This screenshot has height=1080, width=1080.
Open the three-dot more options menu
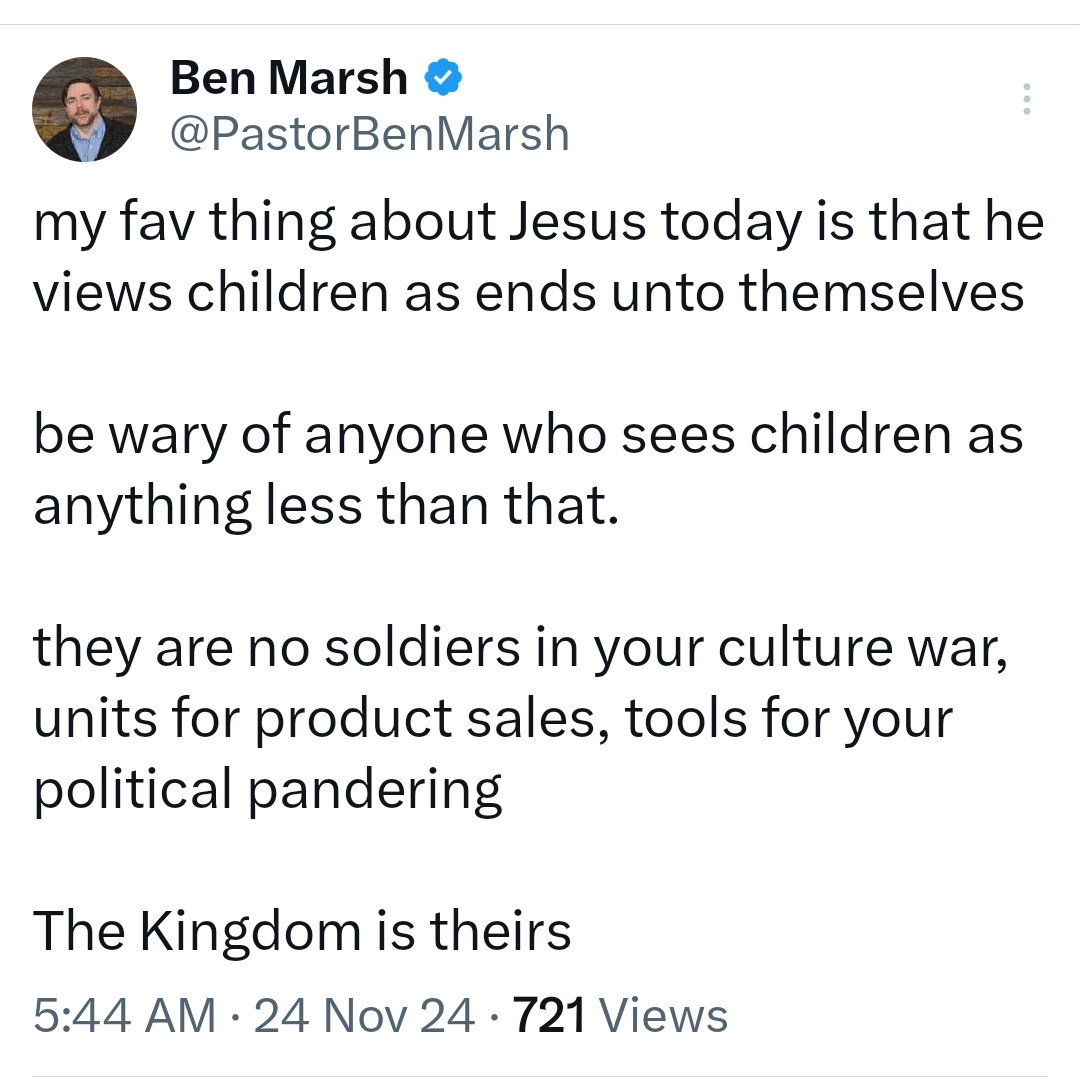coord(1026,100)
